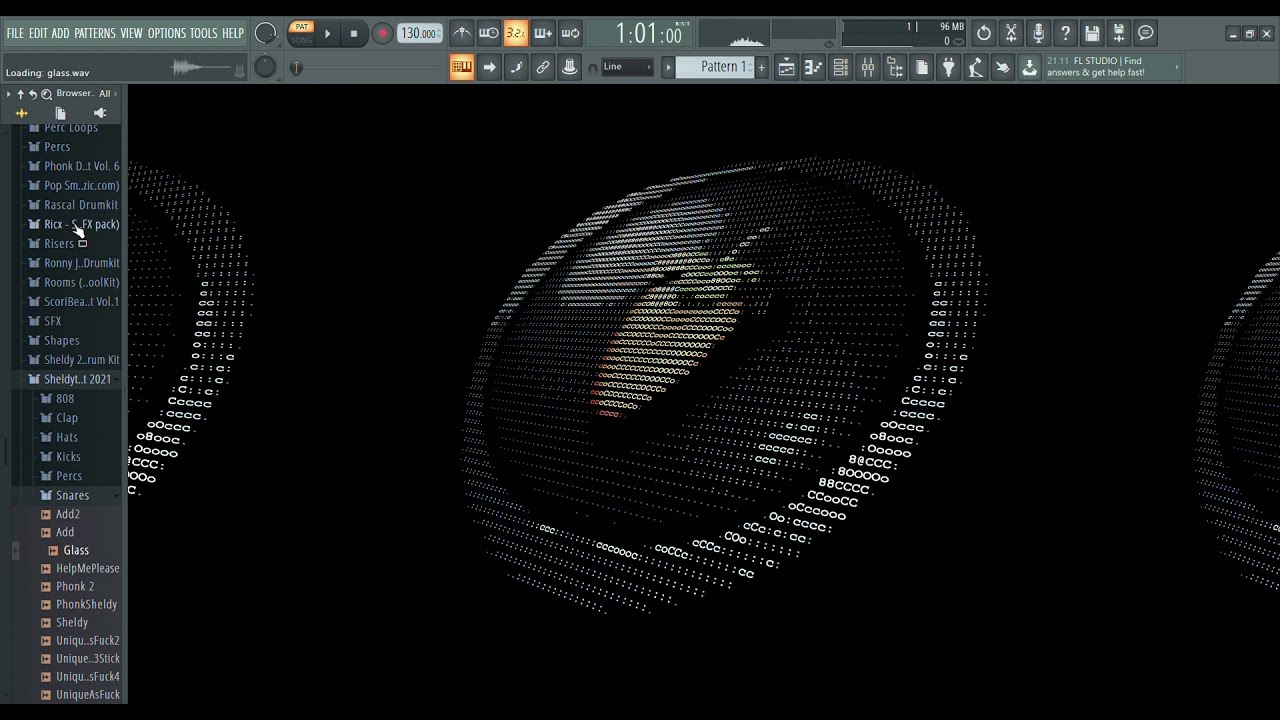
Task: Click the tempo tapper icon
Action: [976, 67]
